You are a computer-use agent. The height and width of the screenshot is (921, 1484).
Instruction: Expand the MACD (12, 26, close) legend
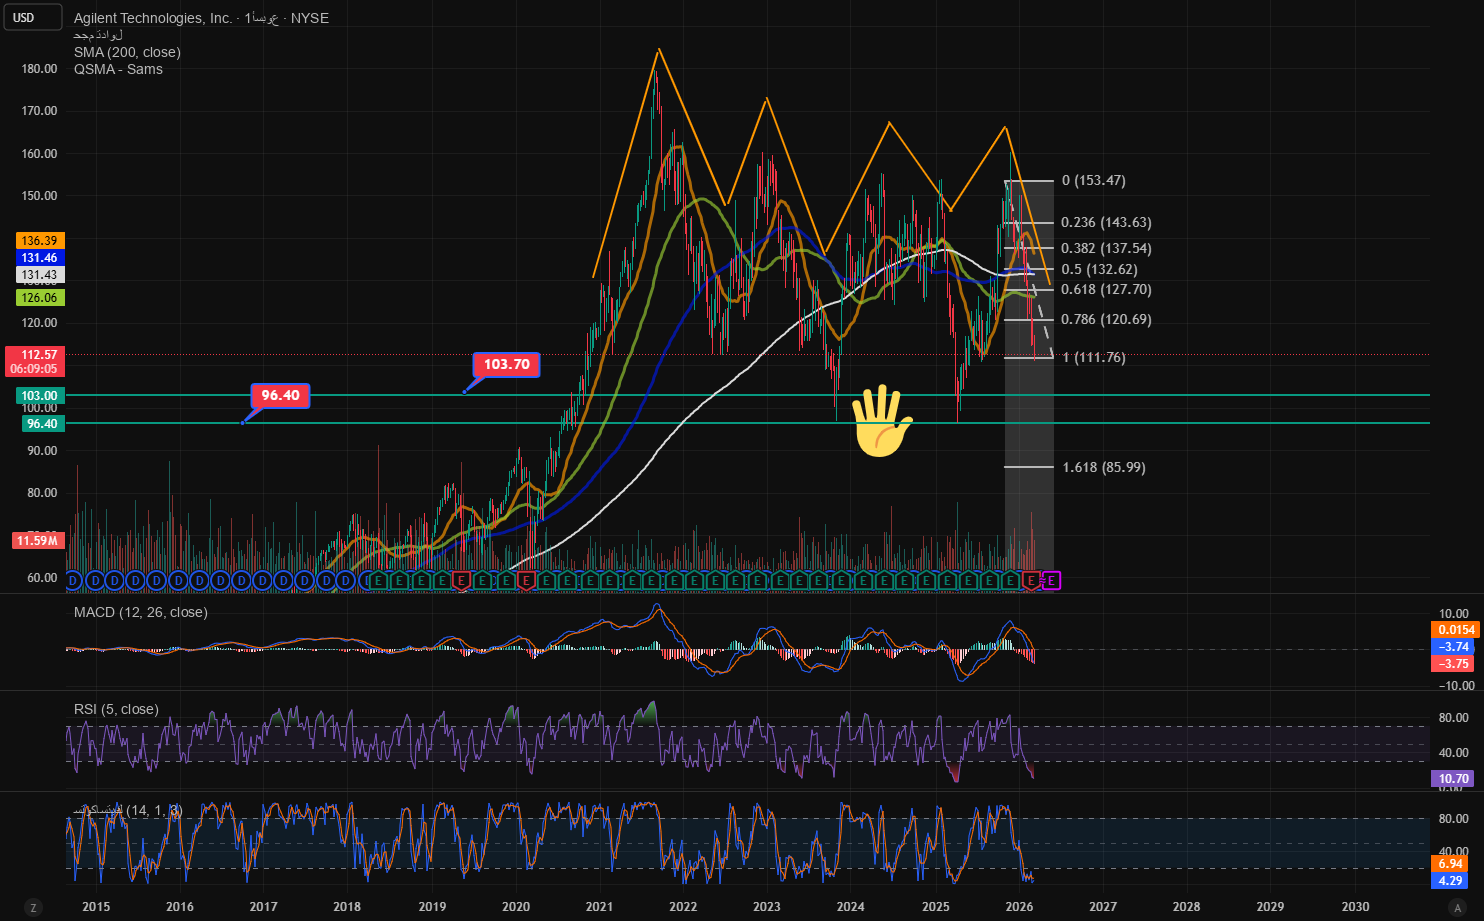(x=141, y=612)
